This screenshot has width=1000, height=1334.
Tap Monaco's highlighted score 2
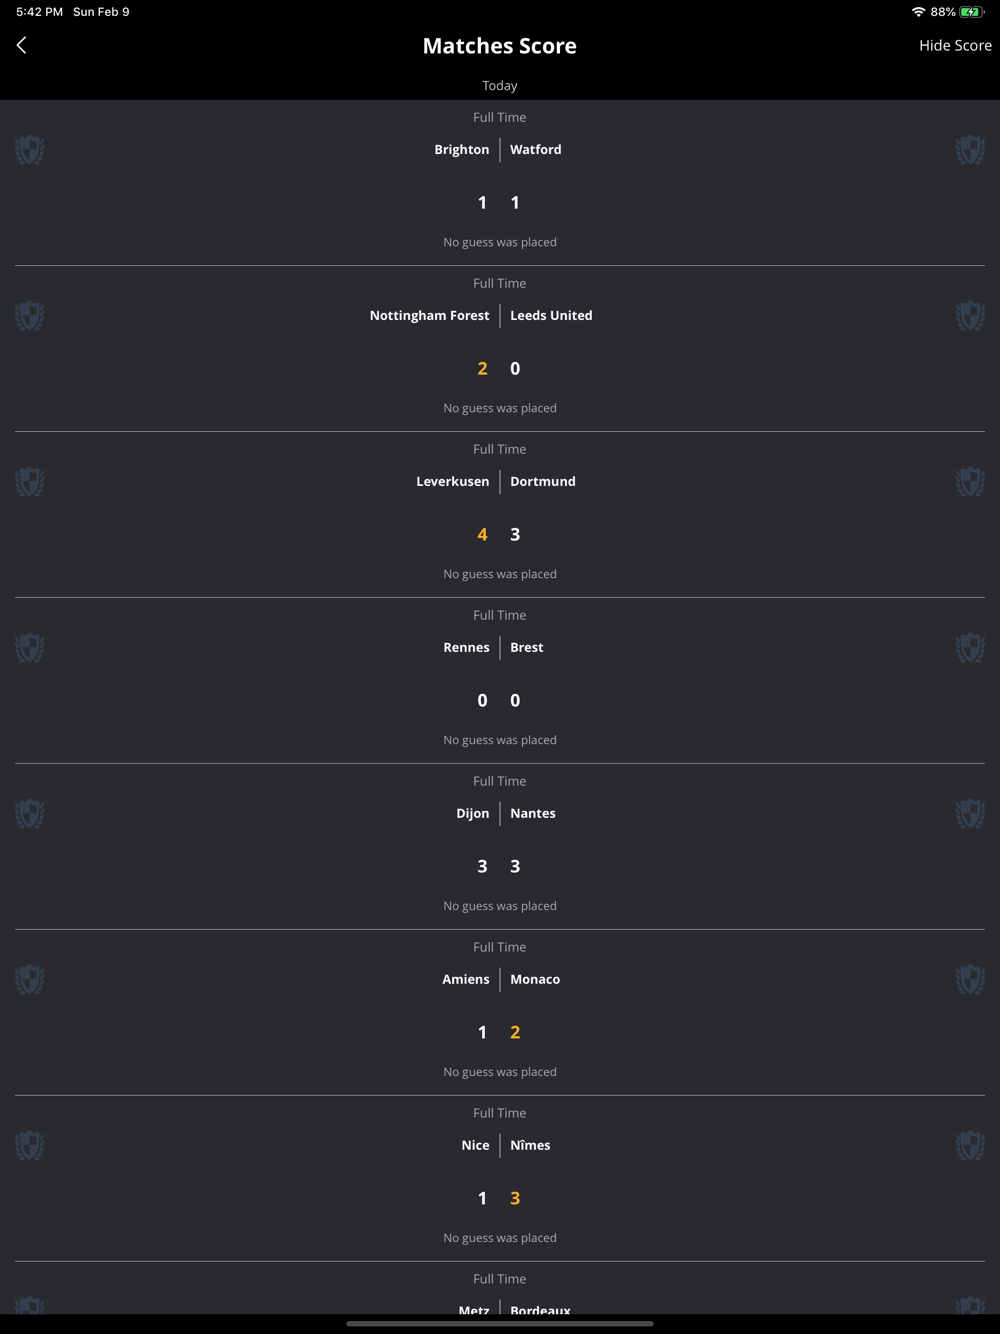tap(515, 1032)
